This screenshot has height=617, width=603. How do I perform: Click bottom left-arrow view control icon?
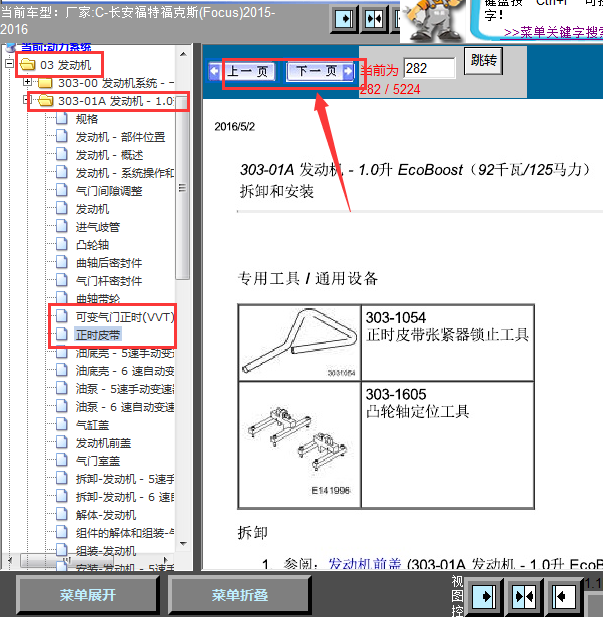click(564, 597)
